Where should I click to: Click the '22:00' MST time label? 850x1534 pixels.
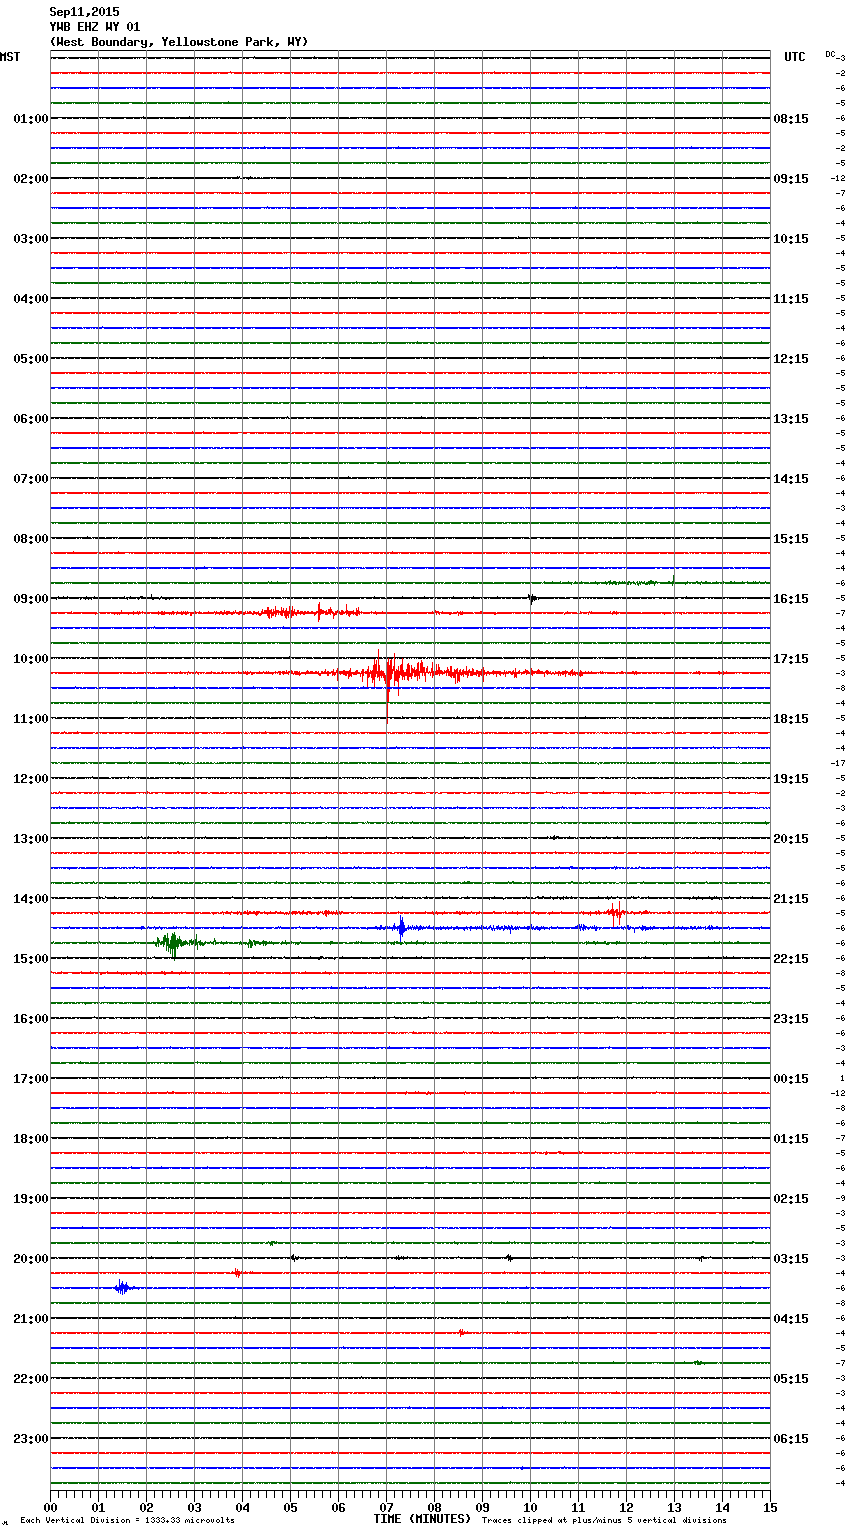pos(31,1379)
